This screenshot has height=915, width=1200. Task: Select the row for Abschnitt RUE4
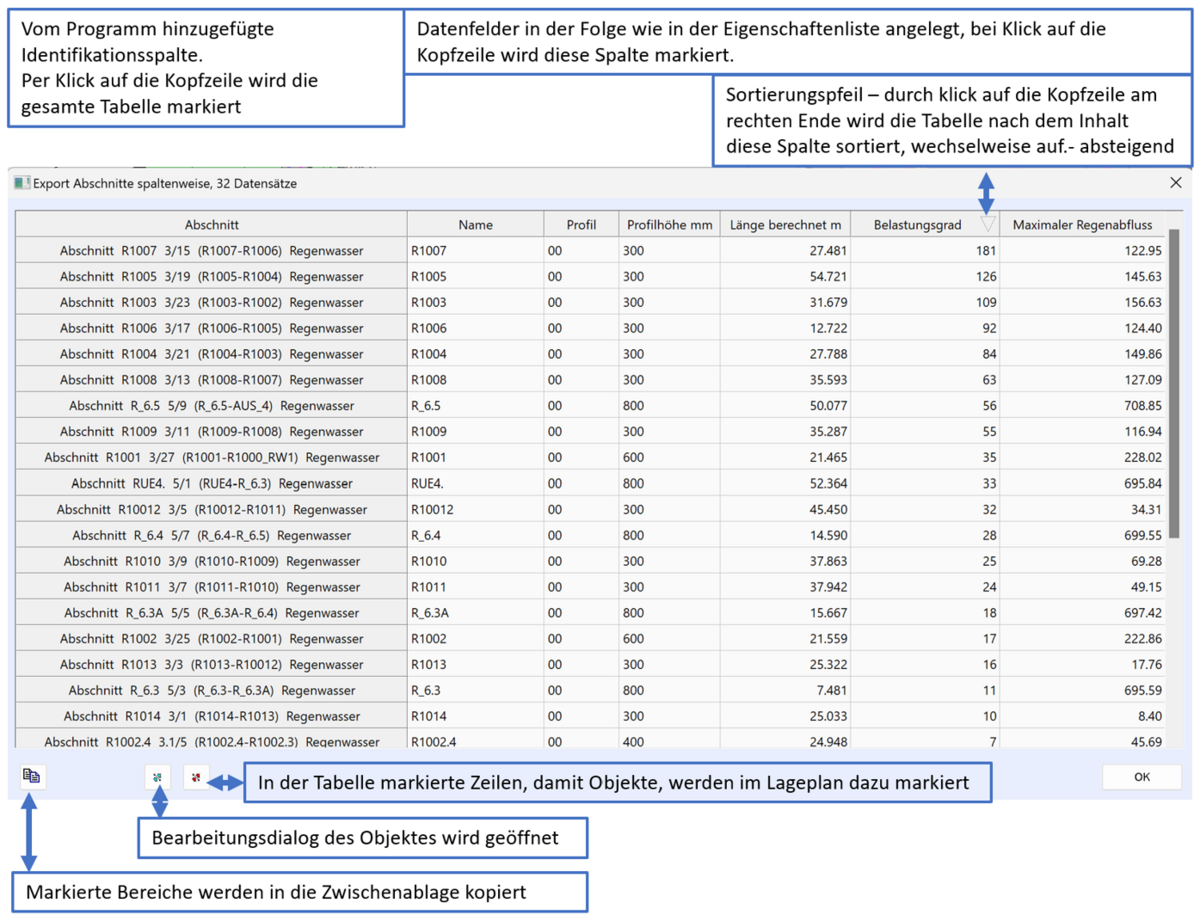tap(210, 484)
